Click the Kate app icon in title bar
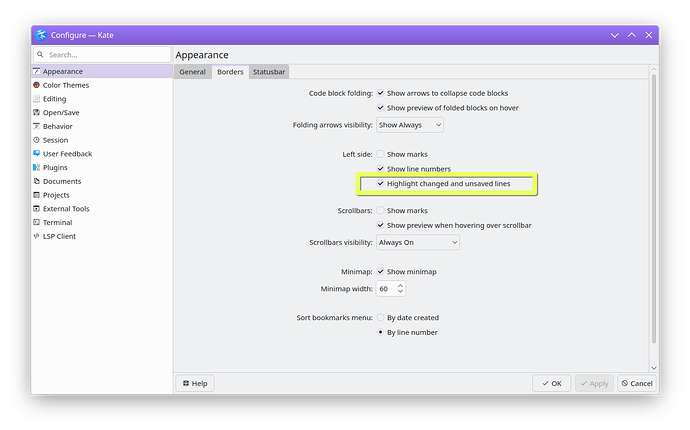The width and height of the screenshot is (690, 430). [x=41, y=35]
